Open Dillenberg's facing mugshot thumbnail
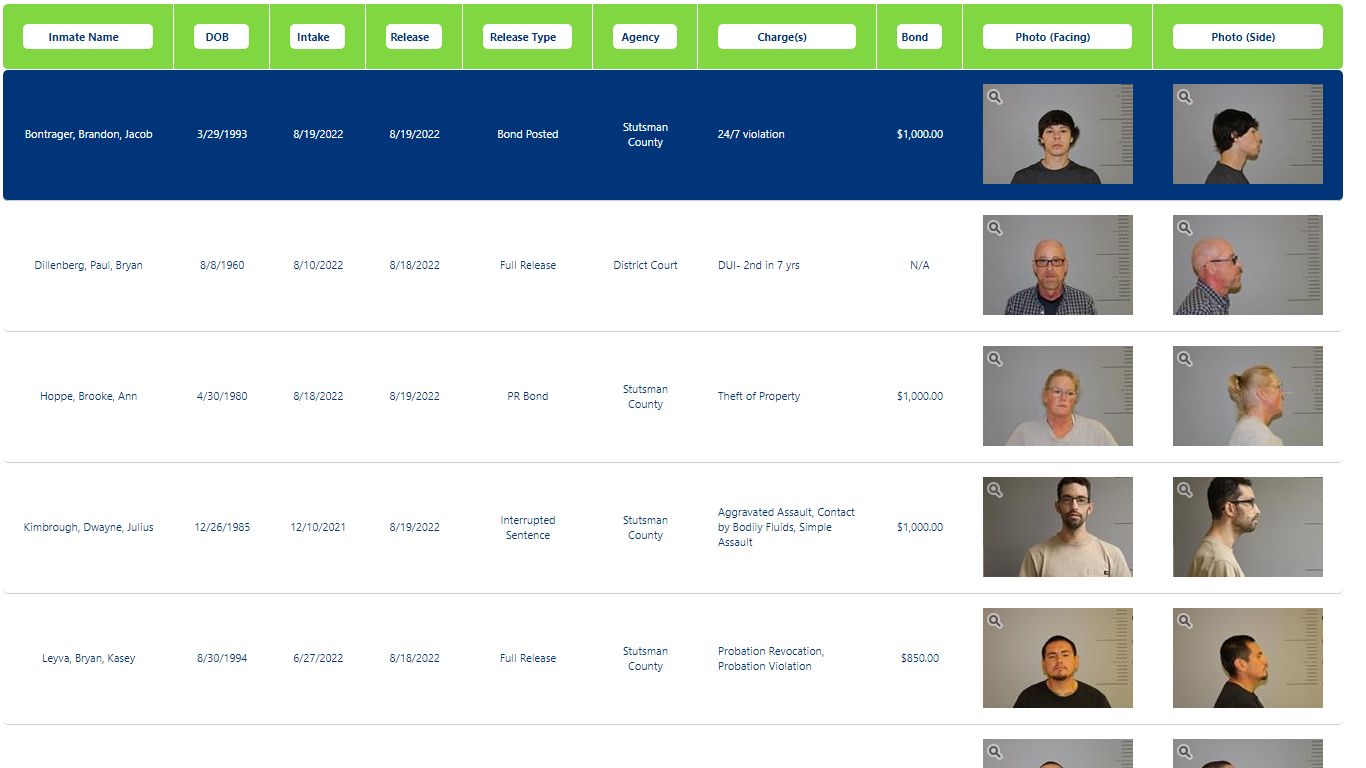This screenshot has height=768, width=1366. 1058,265
